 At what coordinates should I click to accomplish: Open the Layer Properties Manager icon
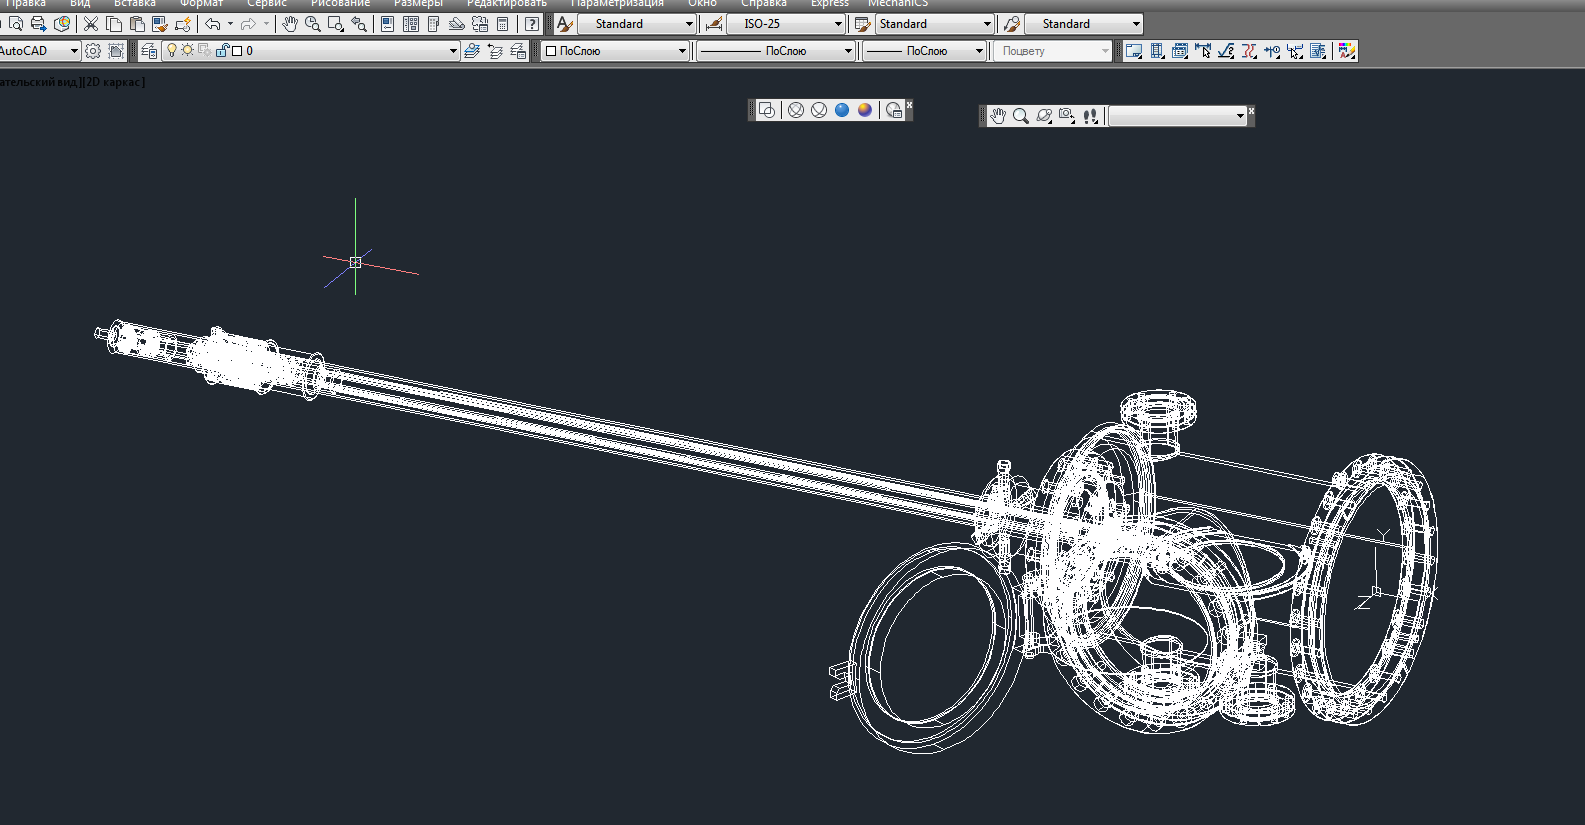point(149,51)
